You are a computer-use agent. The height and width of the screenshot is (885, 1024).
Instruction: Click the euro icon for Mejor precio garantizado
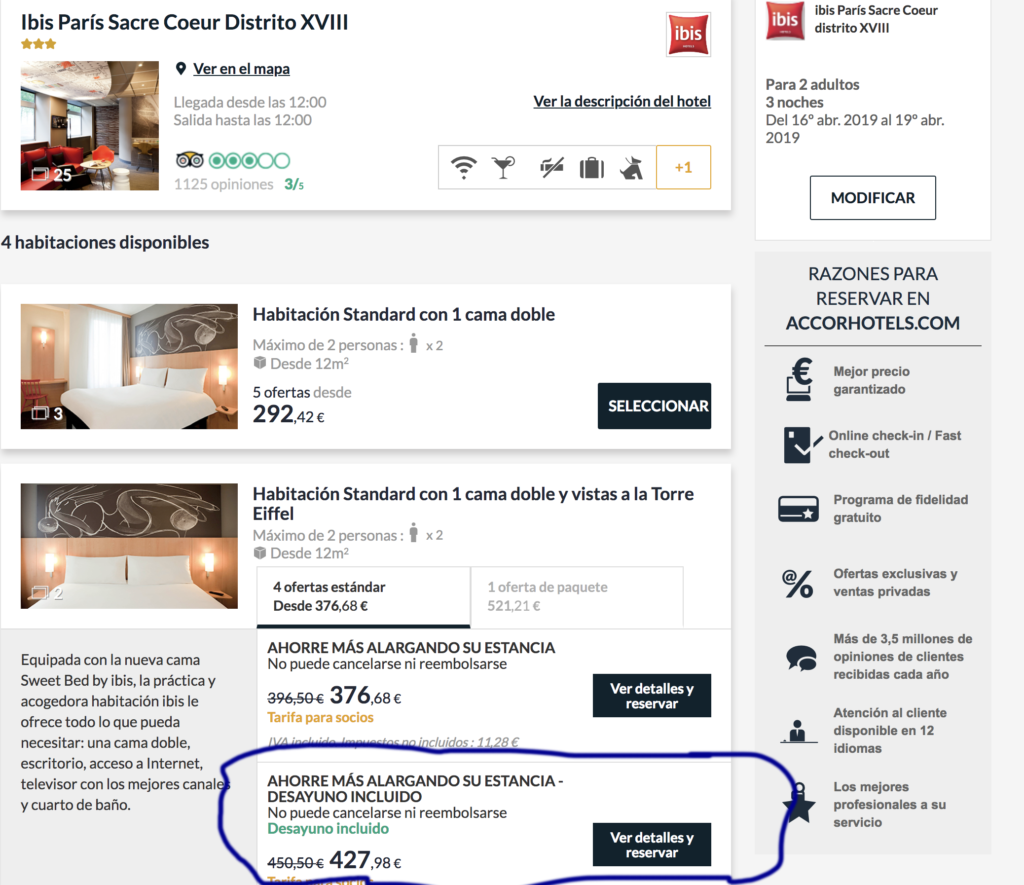click(x=800, y=379)
